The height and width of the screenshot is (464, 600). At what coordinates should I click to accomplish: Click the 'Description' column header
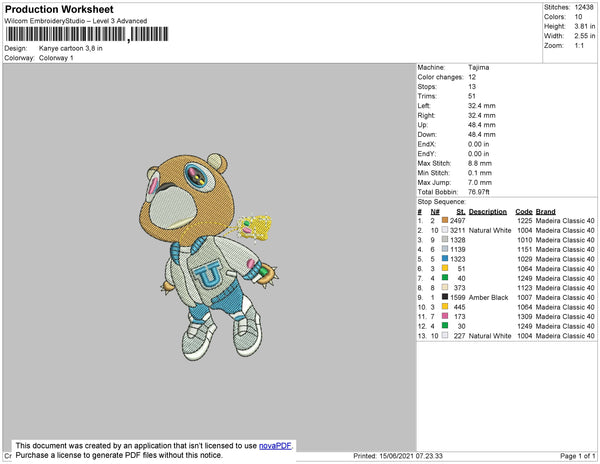coord(488,212)
